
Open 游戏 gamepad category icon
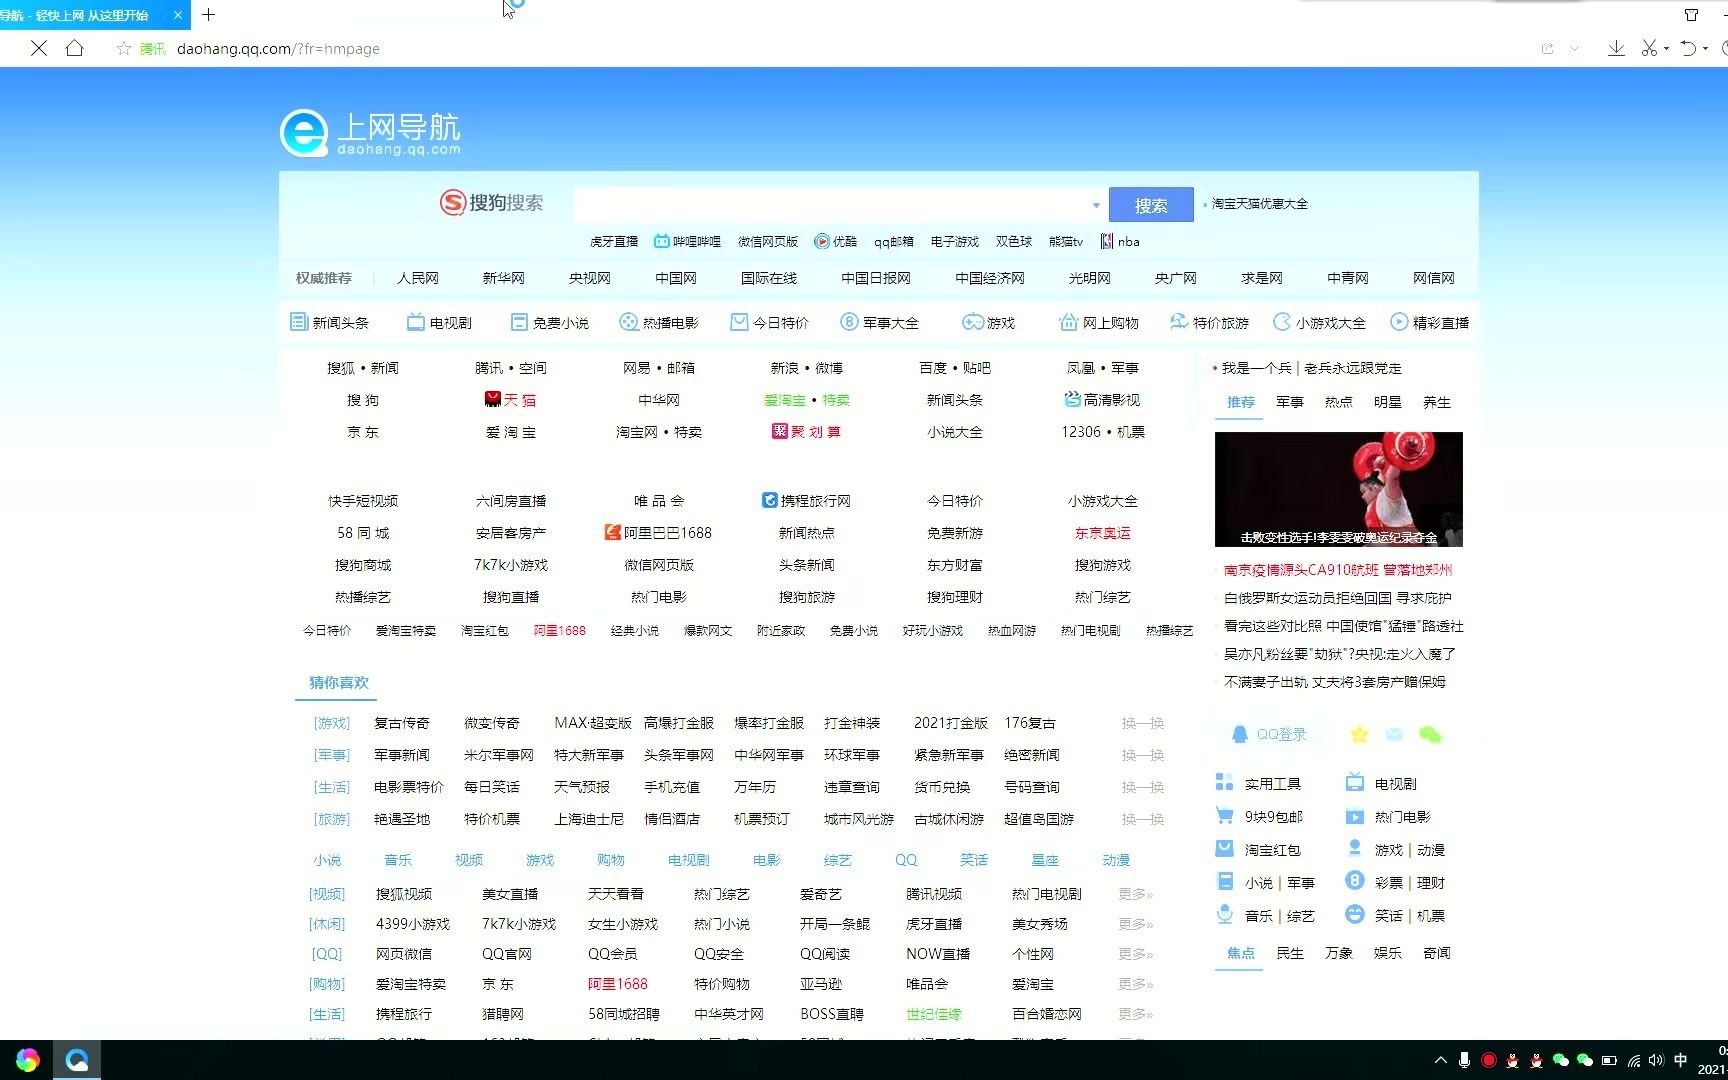click(972, 322)
